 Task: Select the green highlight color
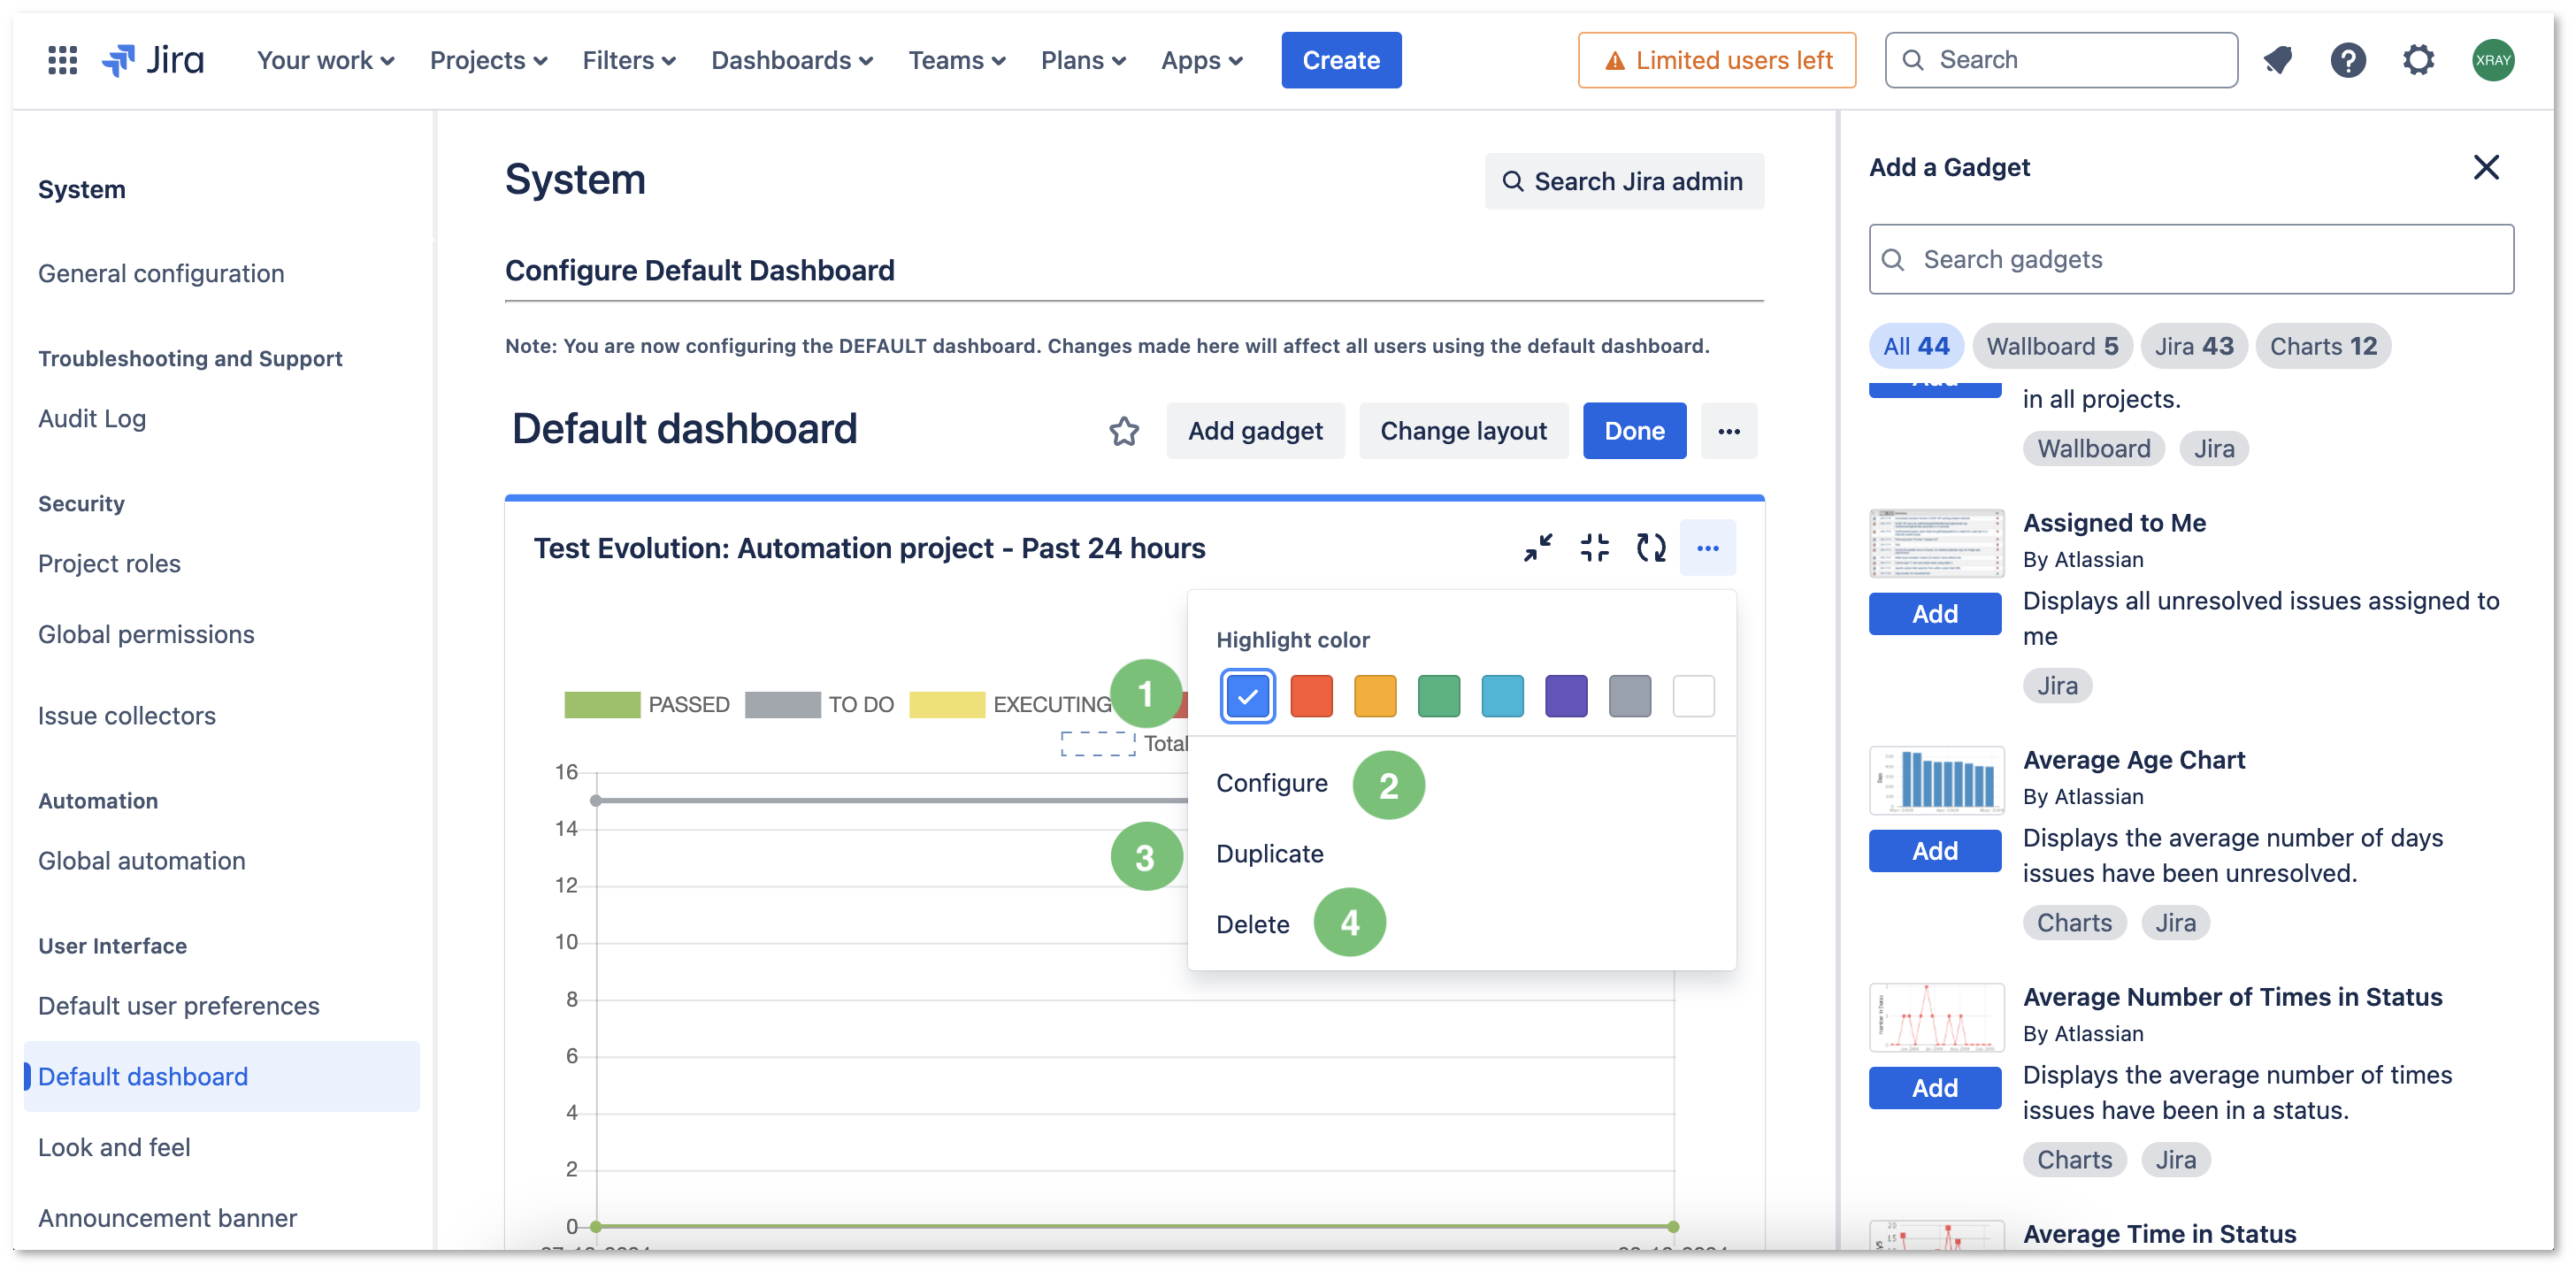click(x=1438, y=696)
